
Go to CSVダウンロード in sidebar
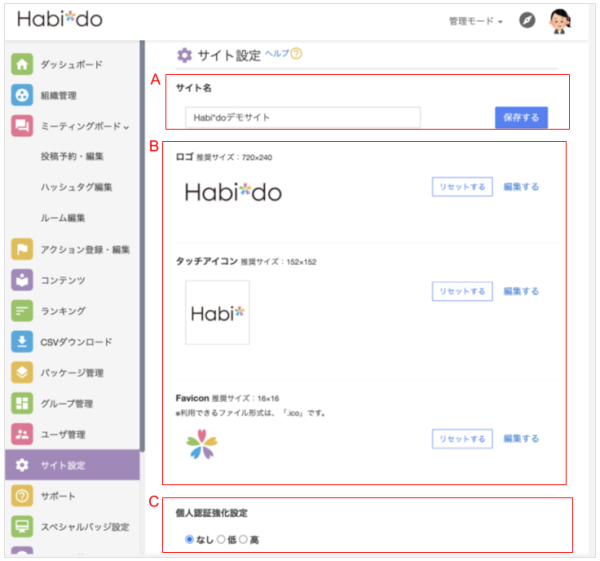pos(76,342)
